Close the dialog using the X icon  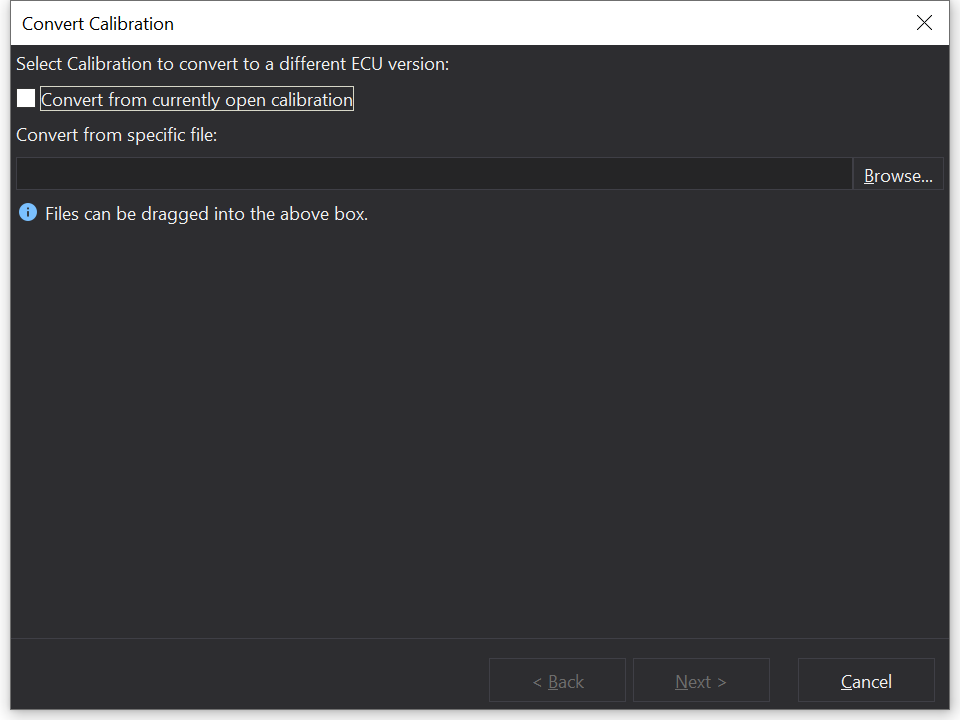coord(924,23)
